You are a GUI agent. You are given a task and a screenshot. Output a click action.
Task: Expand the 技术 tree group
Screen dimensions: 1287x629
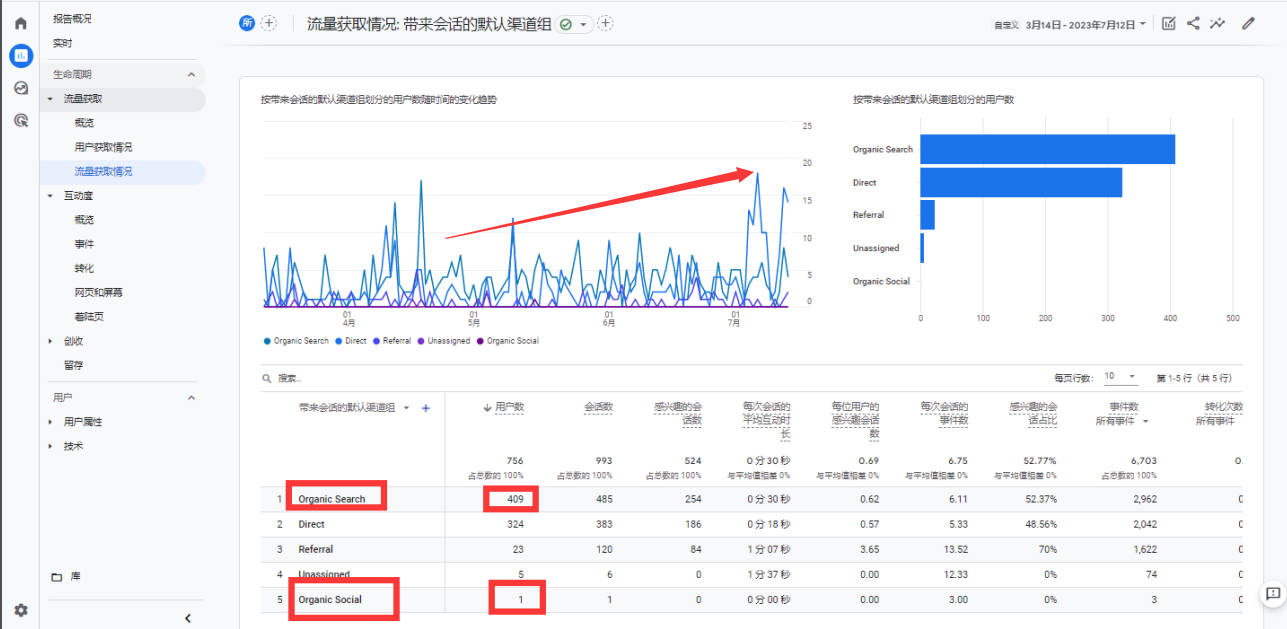click(50, 446)
